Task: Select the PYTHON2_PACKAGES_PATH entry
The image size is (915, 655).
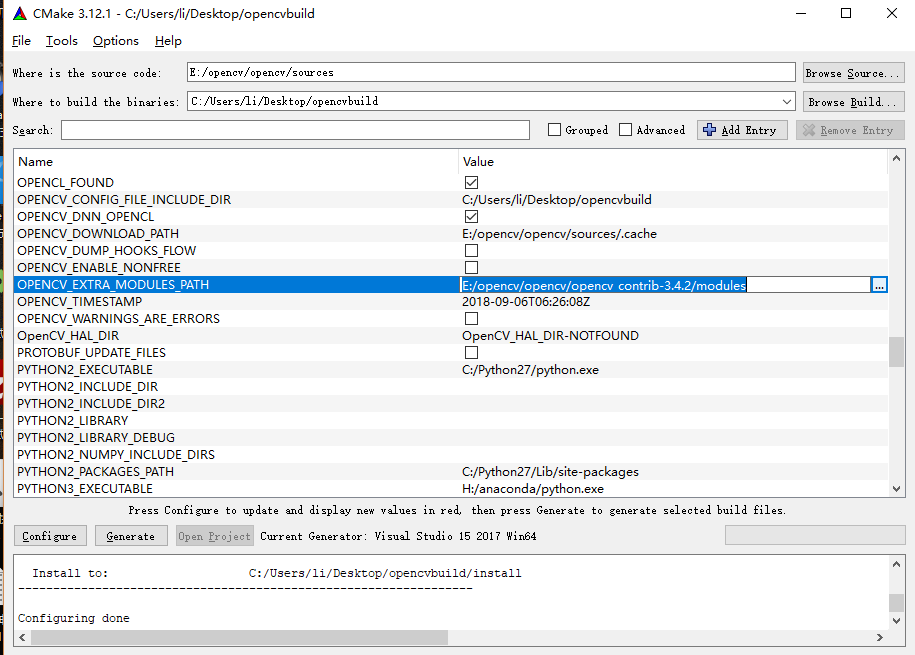Action: (x=95, y=471)
